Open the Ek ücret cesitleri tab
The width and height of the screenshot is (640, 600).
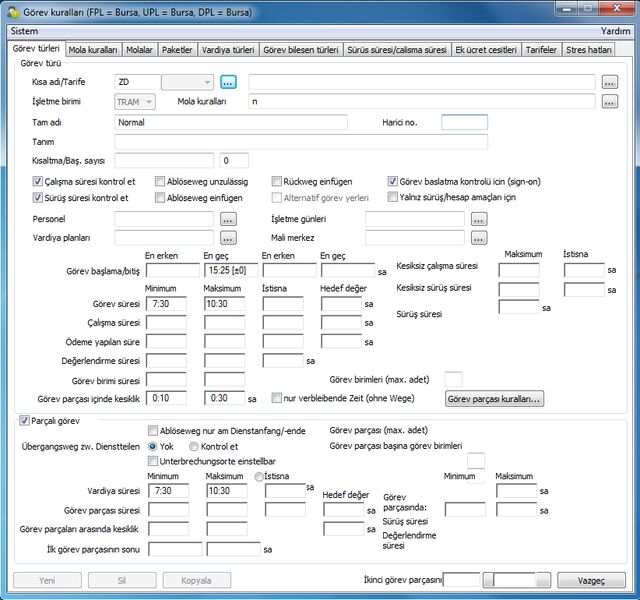pos(486,50)
